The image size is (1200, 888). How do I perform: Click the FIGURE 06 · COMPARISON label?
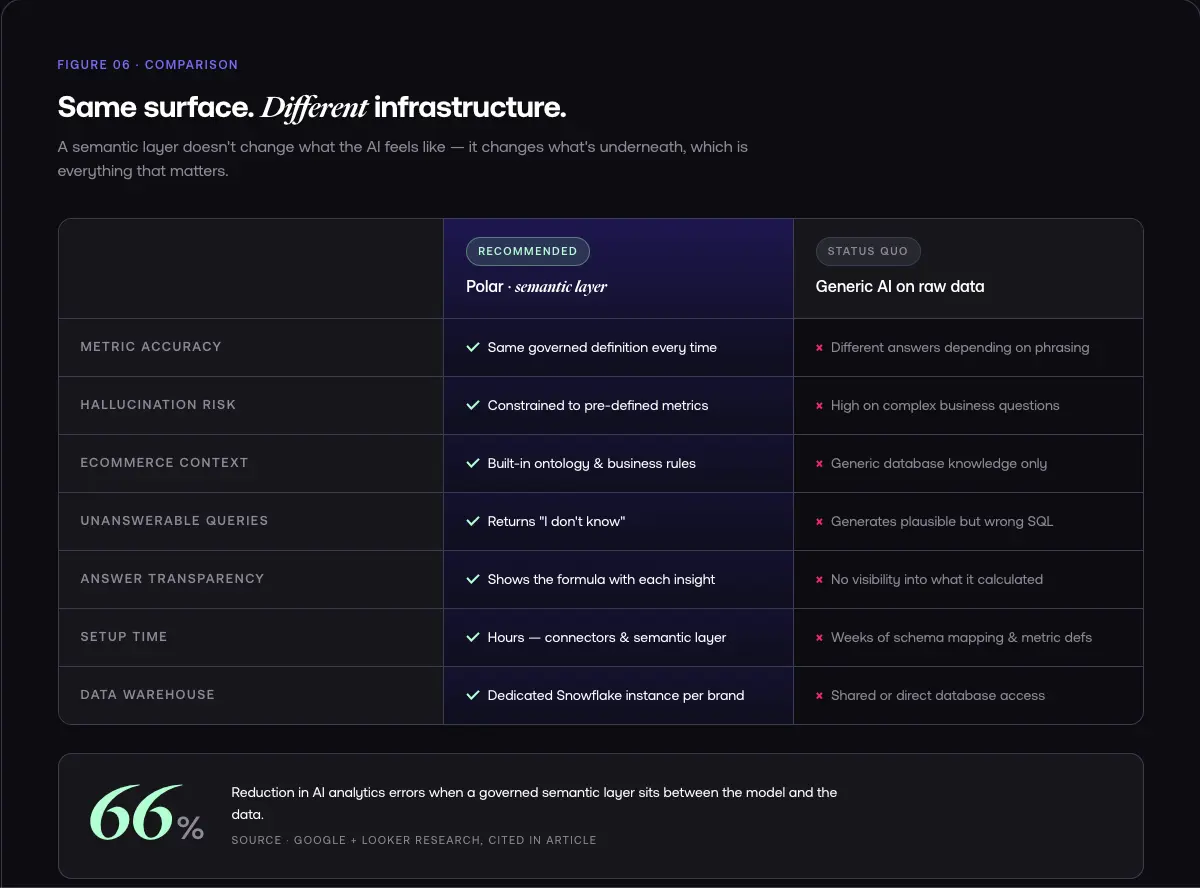pos(147,65)
